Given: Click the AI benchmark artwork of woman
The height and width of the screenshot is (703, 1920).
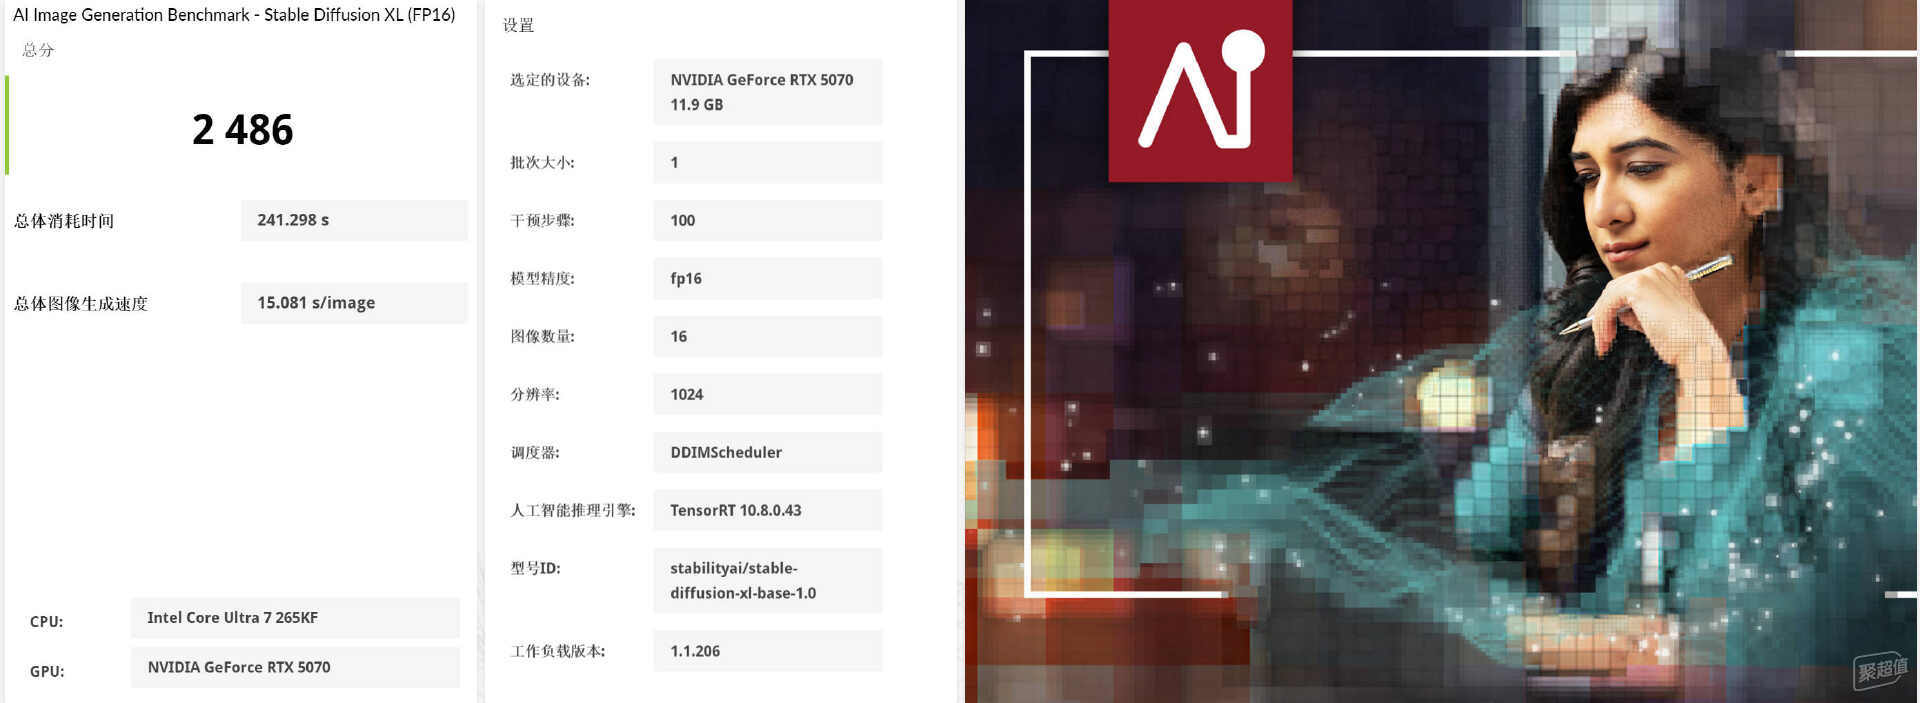Looking at the screenshot, I should coord(1441,351).
